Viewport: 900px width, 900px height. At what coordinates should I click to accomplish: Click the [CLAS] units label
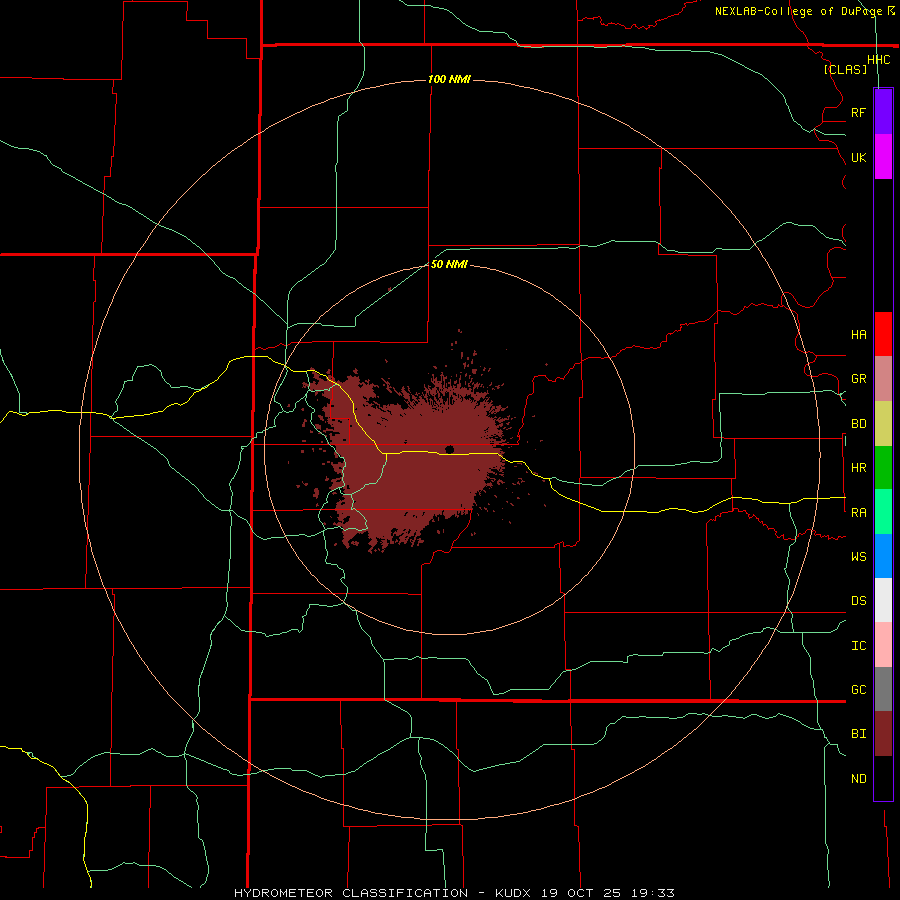(845, 69)
